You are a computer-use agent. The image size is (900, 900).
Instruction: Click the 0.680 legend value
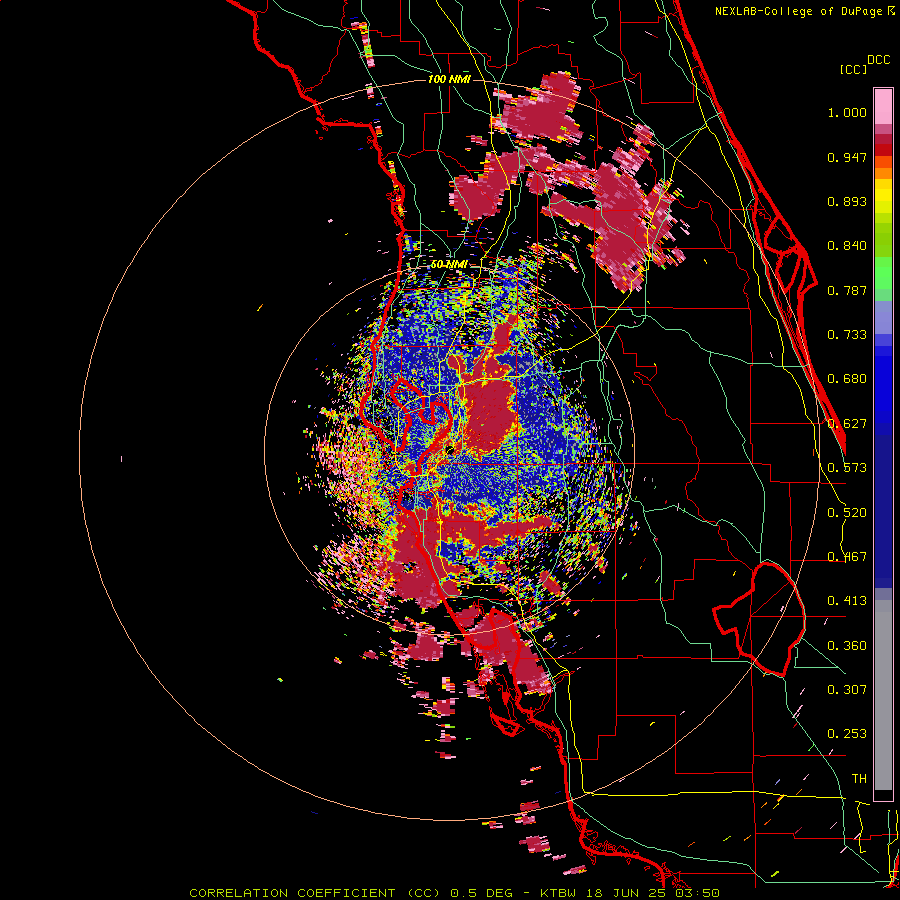click(847, 379)
